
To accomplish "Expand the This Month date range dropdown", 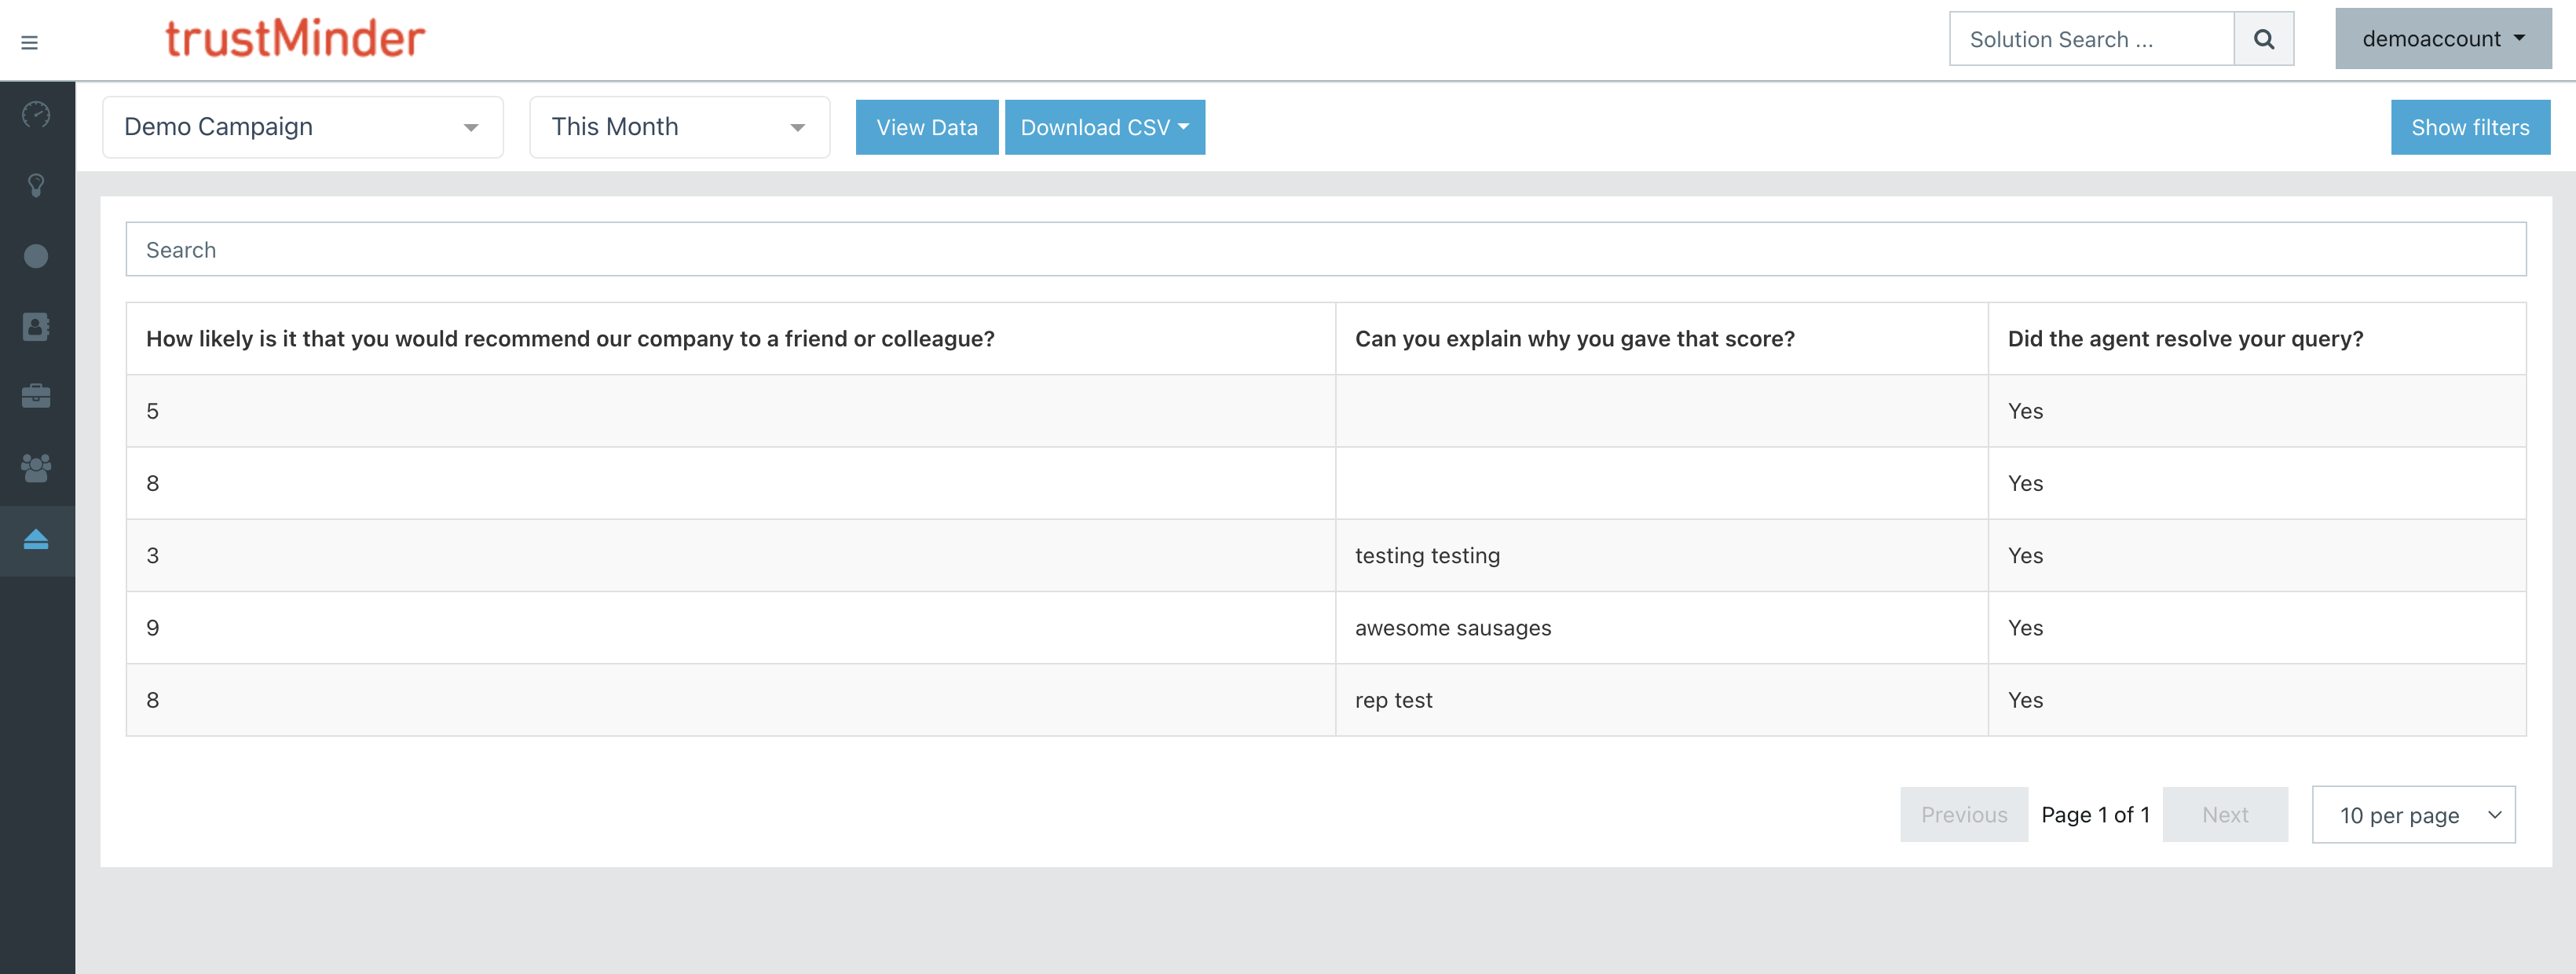I will pyautogui.click(x=679, y=127).
